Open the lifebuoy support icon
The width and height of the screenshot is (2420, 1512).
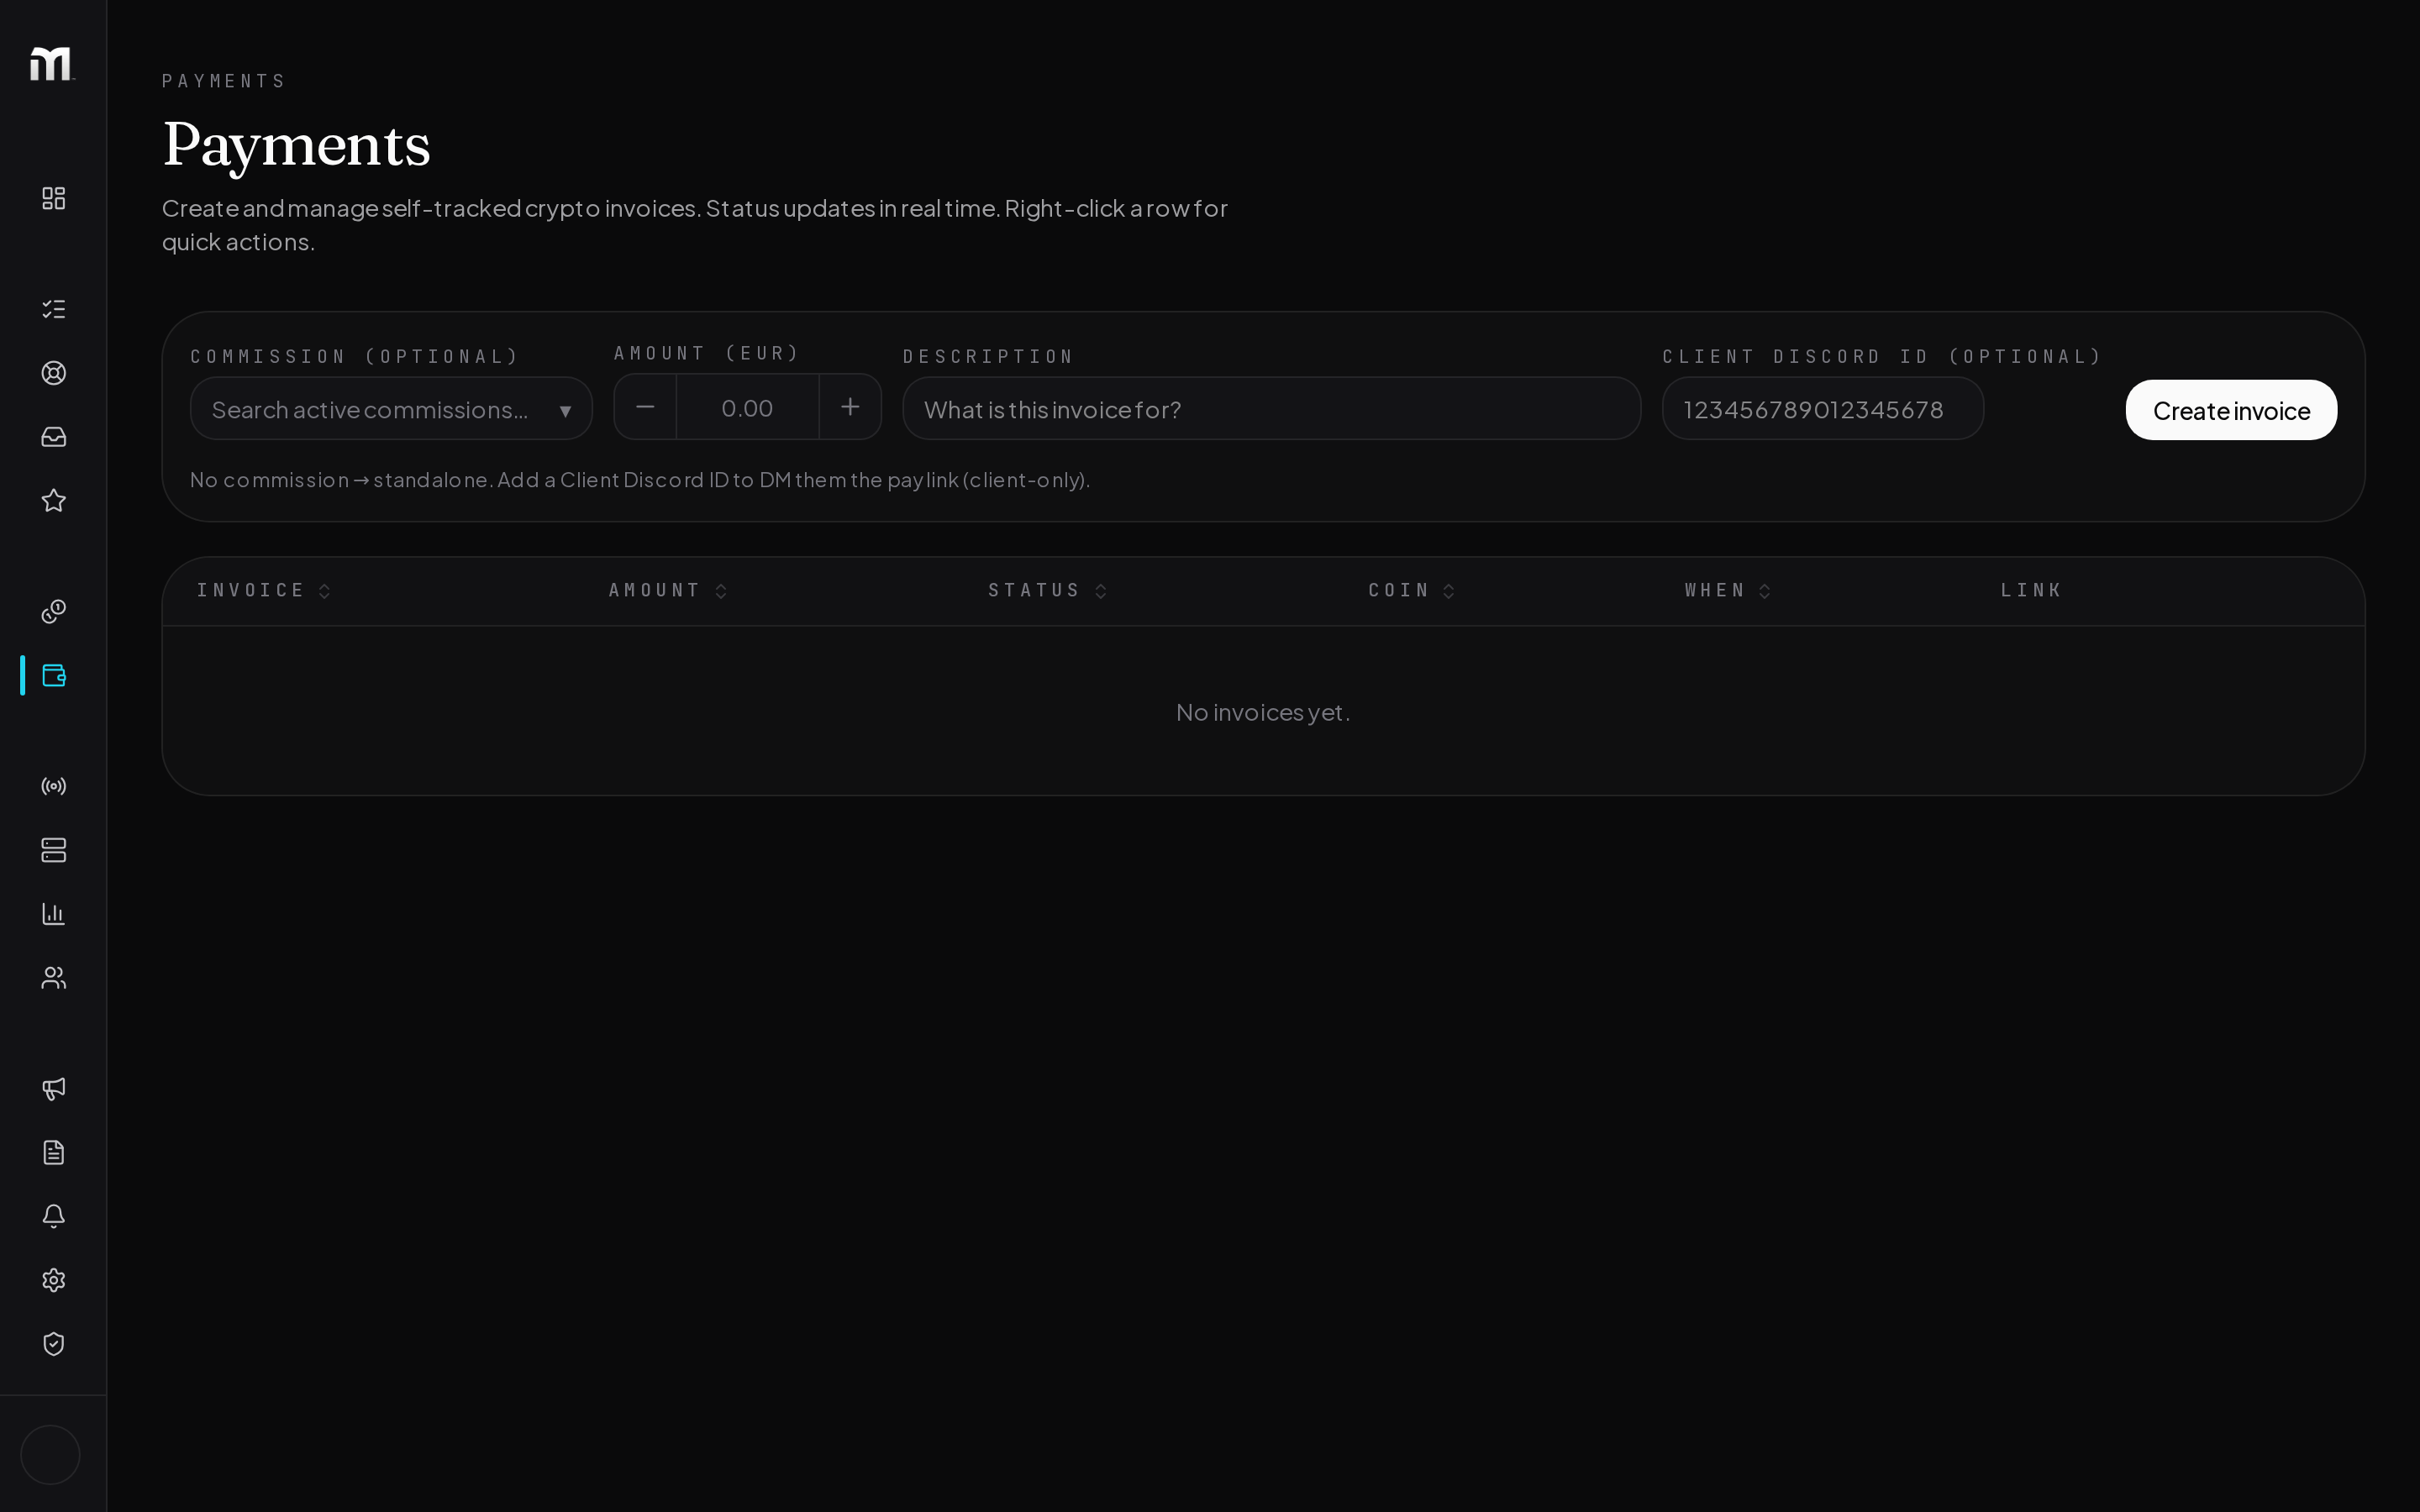point(54,373)
